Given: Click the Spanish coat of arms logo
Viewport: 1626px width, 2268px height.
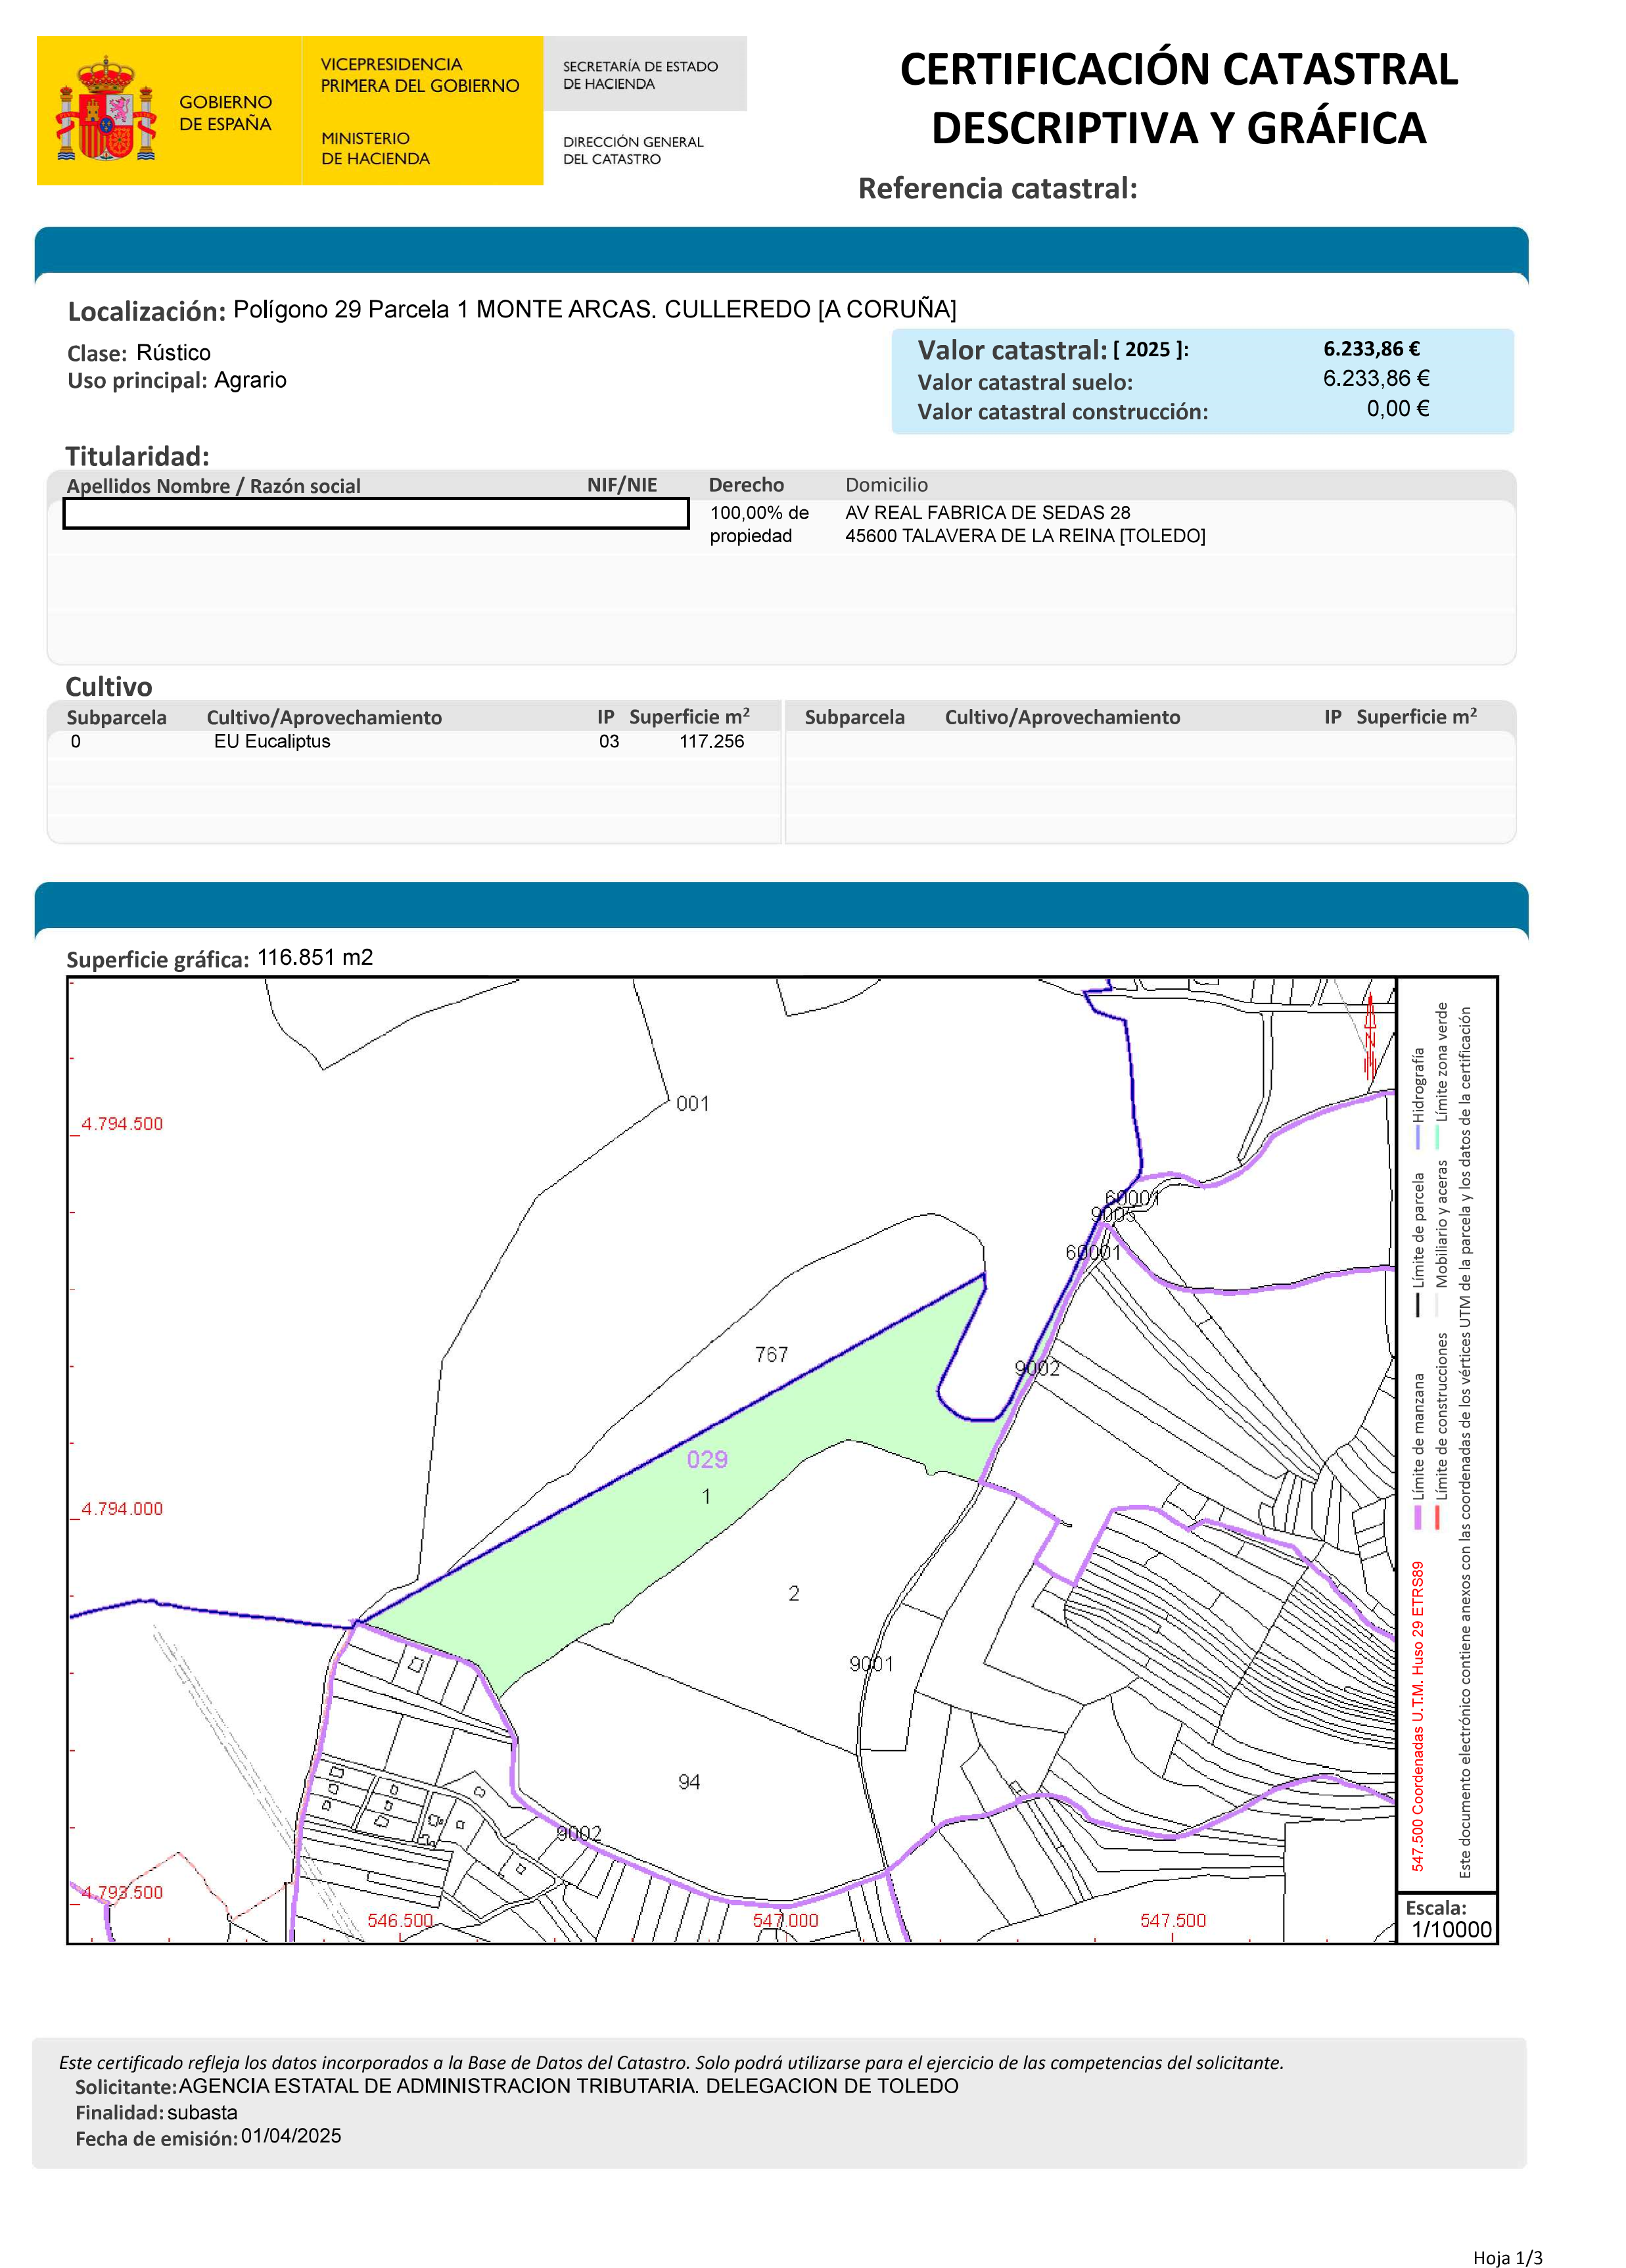Looking at the screenshot, I should pos(107,110).
